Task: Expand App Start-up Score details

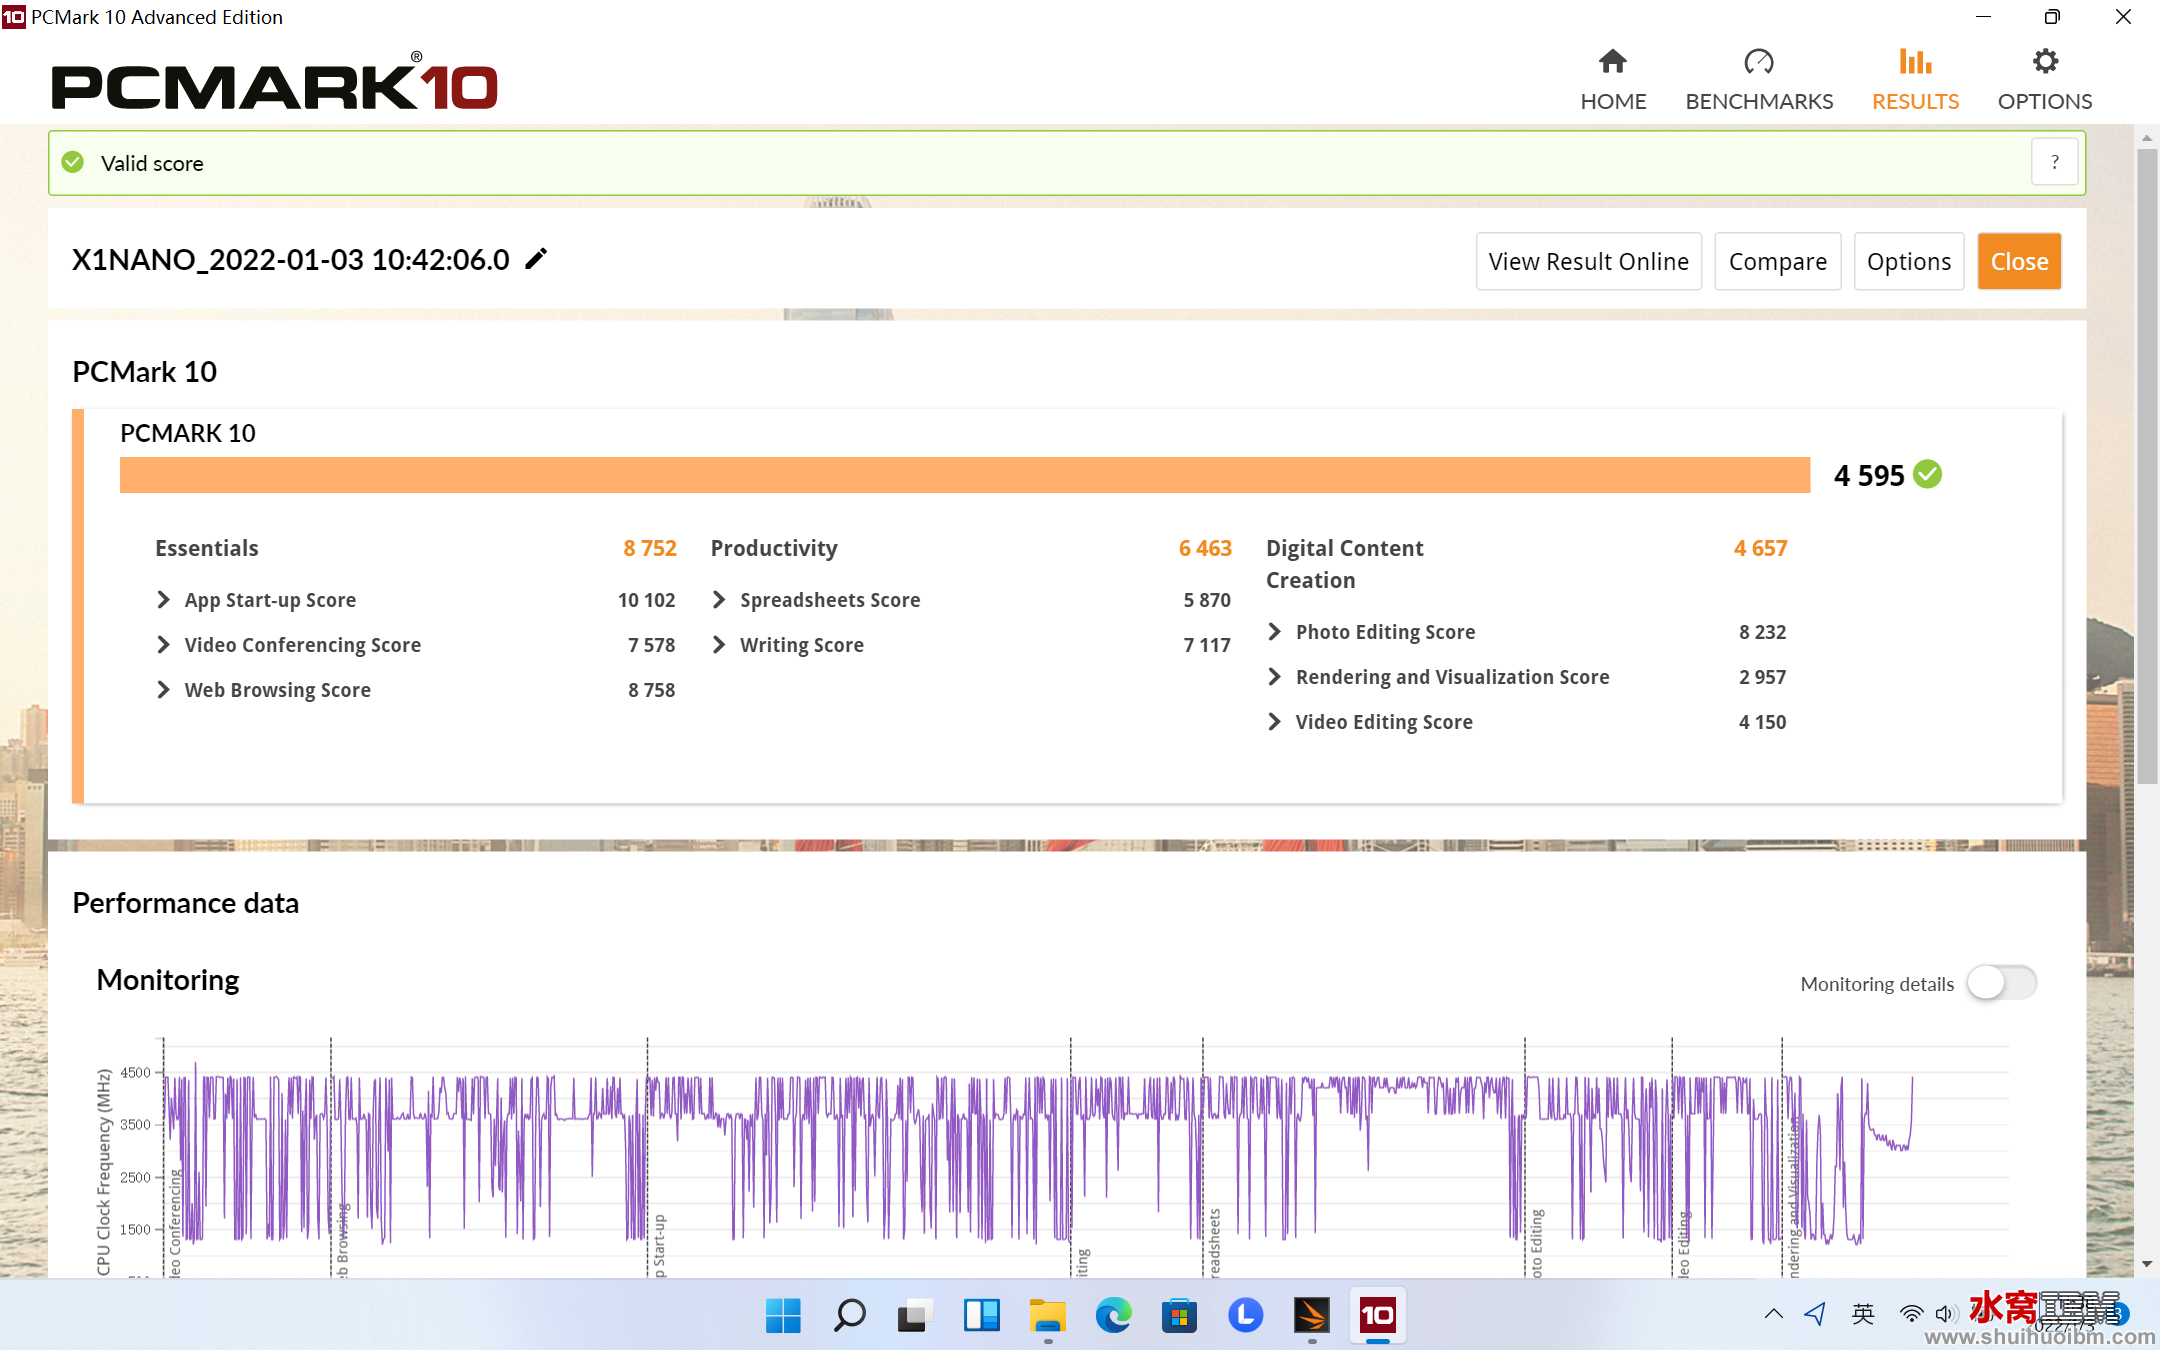Action: pos(164,599)
